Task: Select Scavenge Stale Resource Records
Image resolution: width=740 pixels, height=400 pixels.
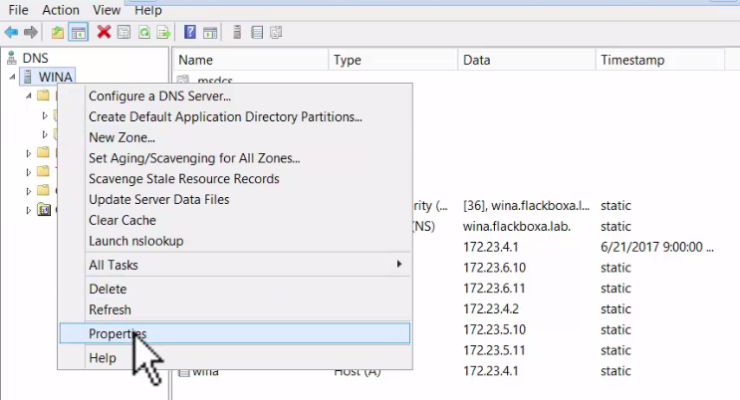Action: point(183,179)
